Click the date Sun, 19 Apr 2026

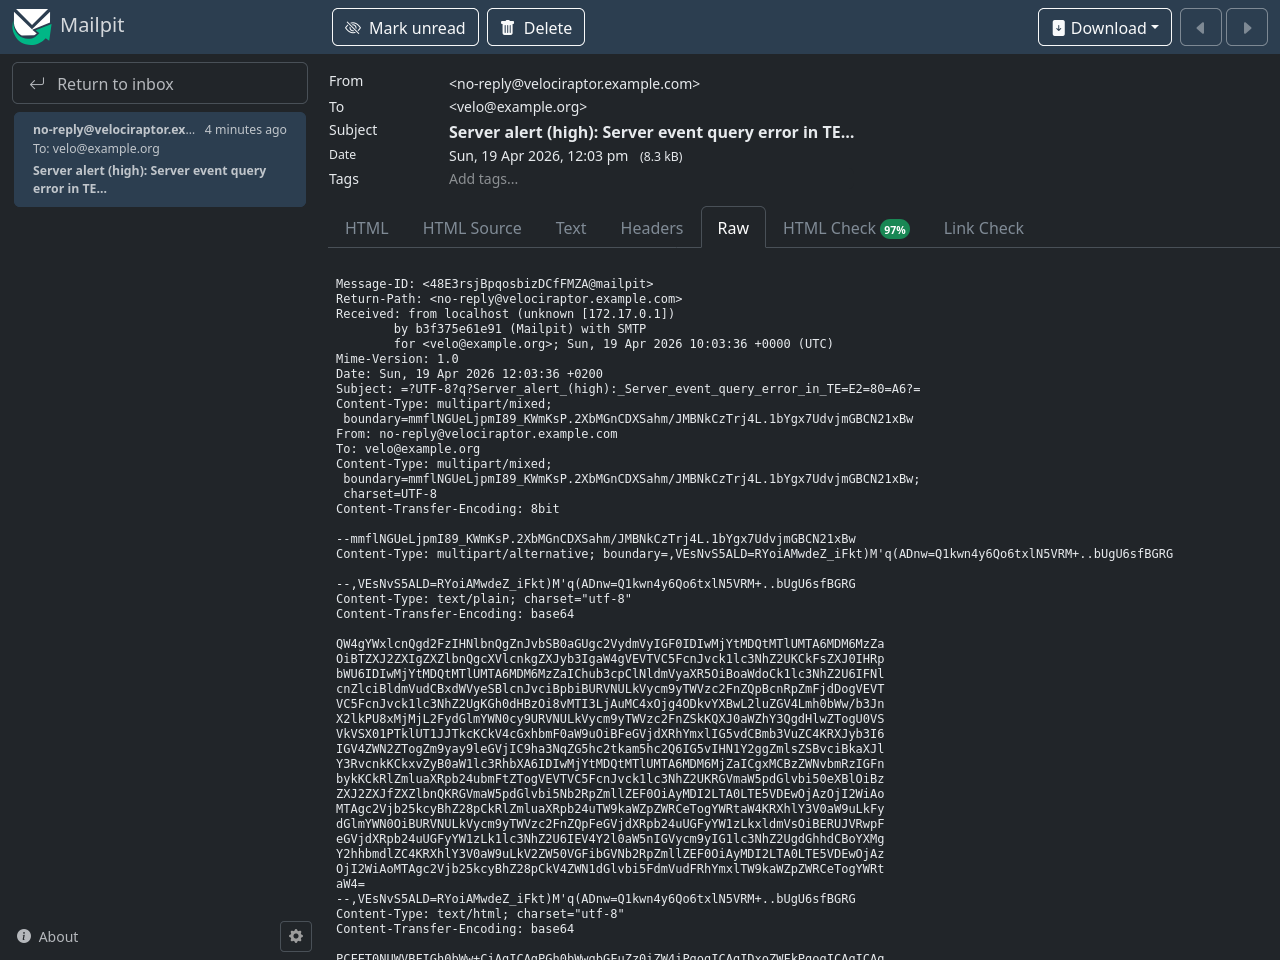pos(538,156)
